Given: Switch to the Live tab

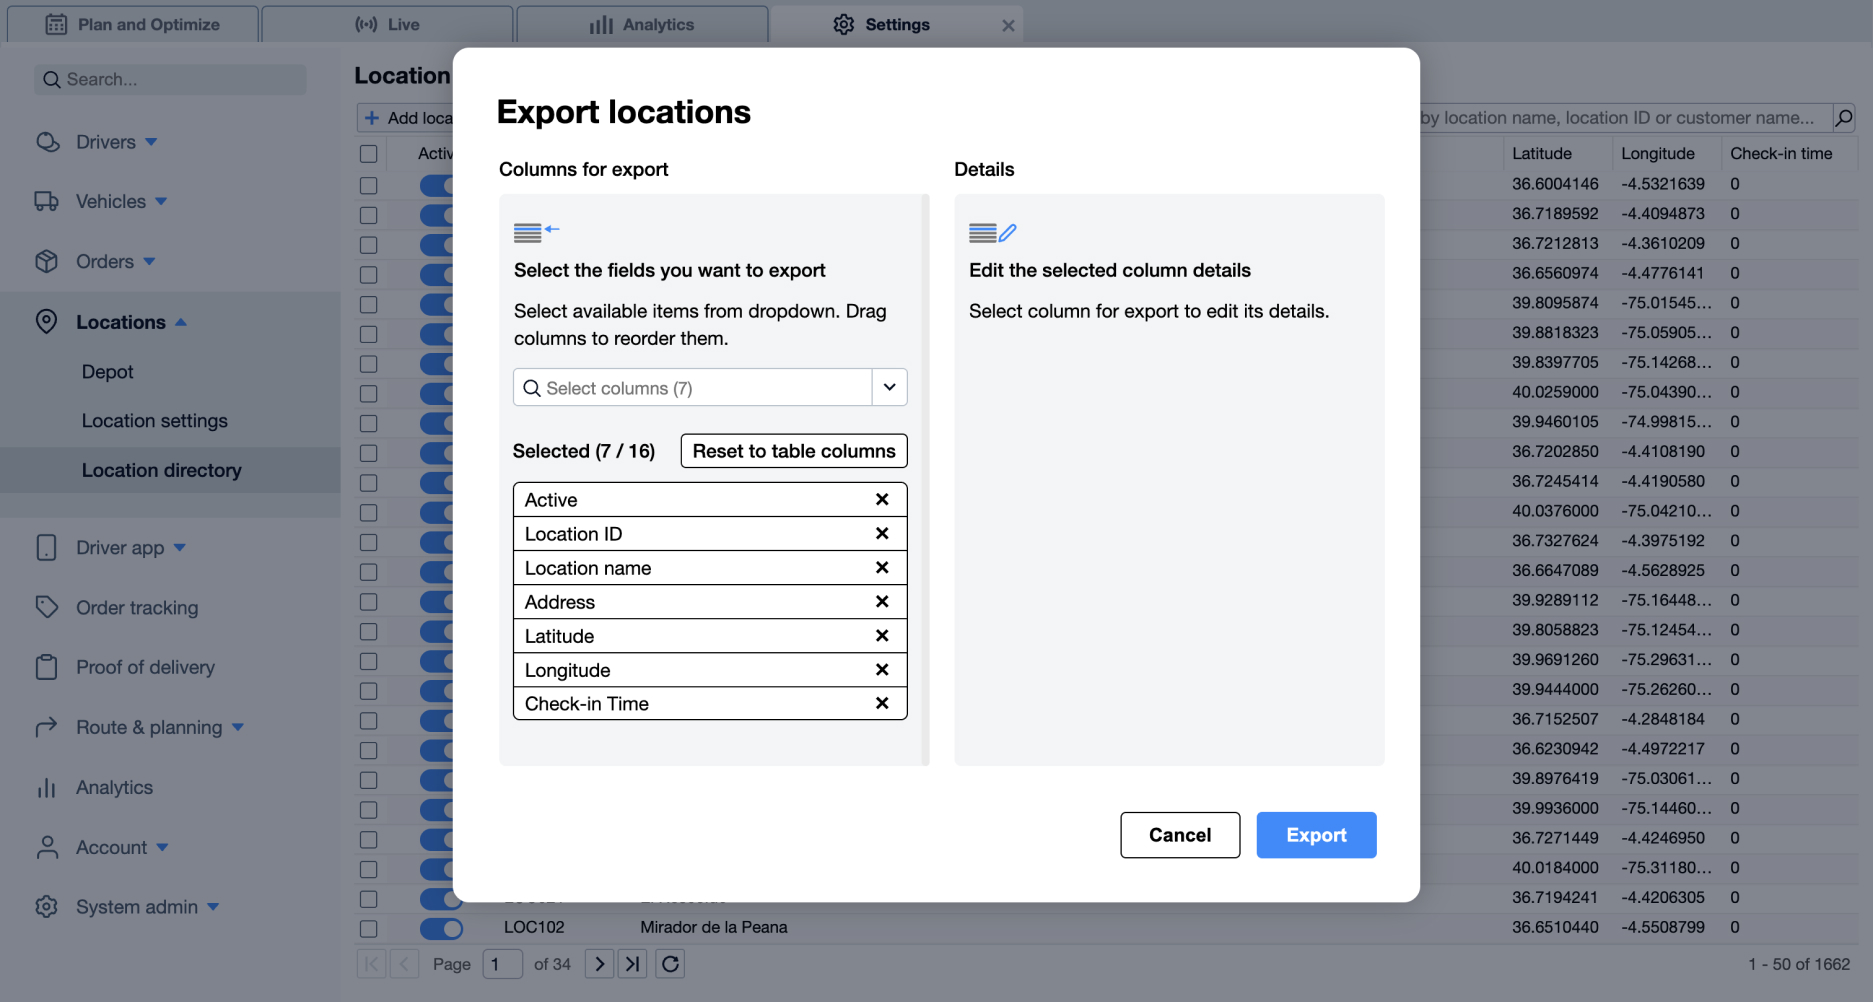Looking at the screenshot, I should 386,24.
